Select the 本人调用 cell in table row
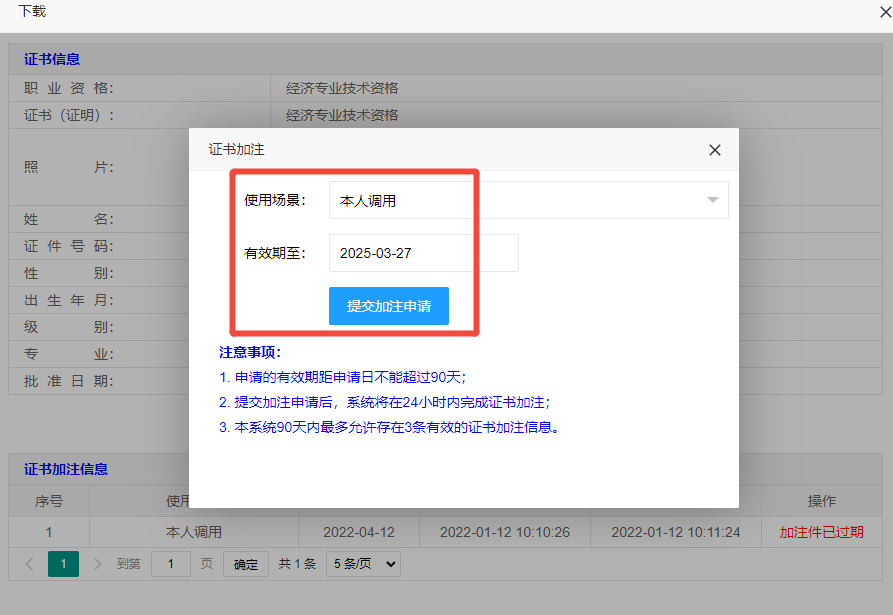The height and width of the screenshot is (615, 893). coord(194,532)
